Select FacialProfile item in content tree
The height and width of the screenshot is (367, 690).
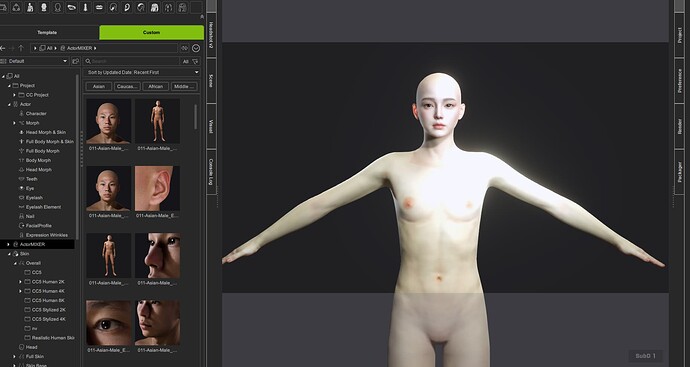pyautogui.click(x=38, y=226)
